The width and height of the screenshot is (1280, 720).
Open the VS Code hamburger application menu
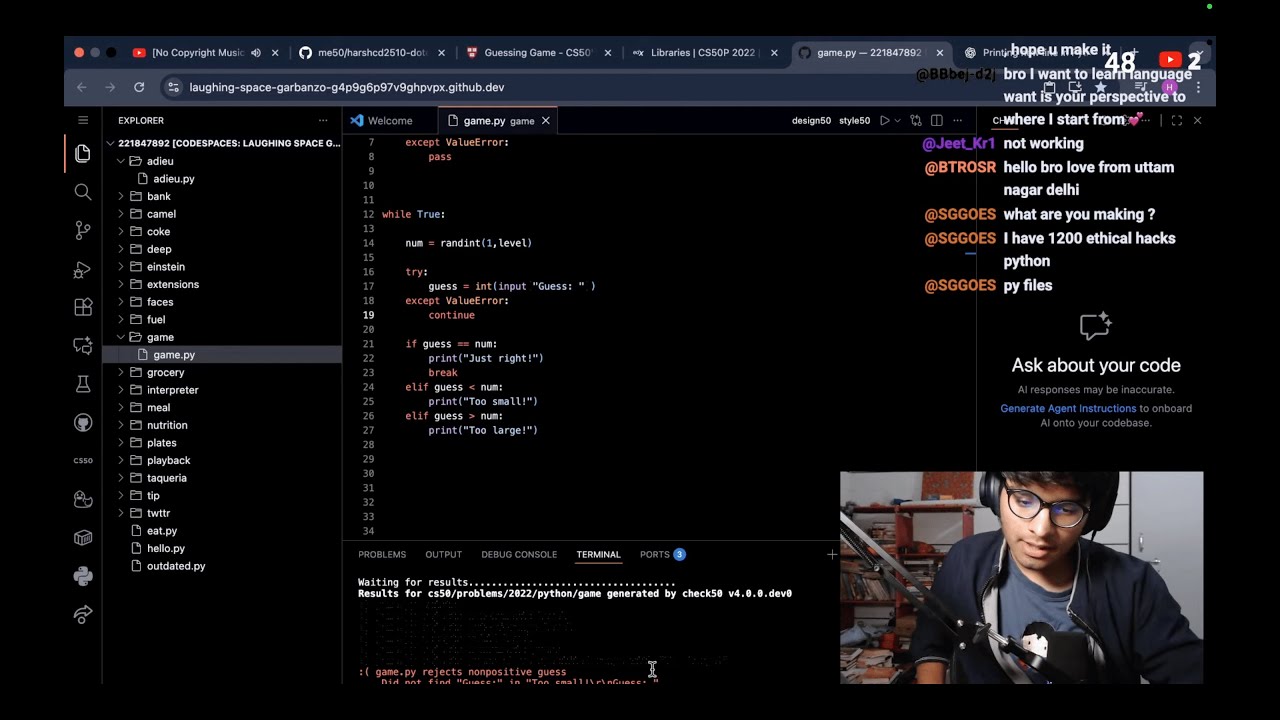coord(83,120)
